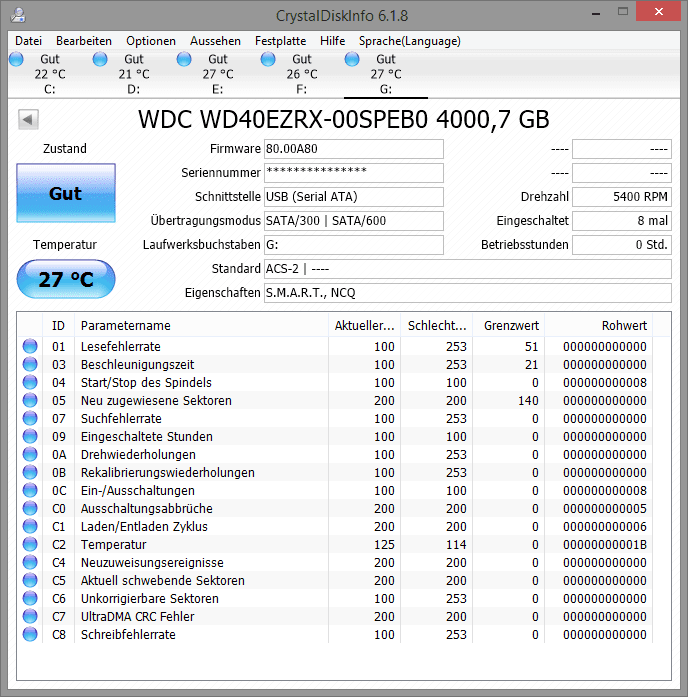Click status orb of Lesefehlerrate row

pyautogui.click(x=30, y=346)
